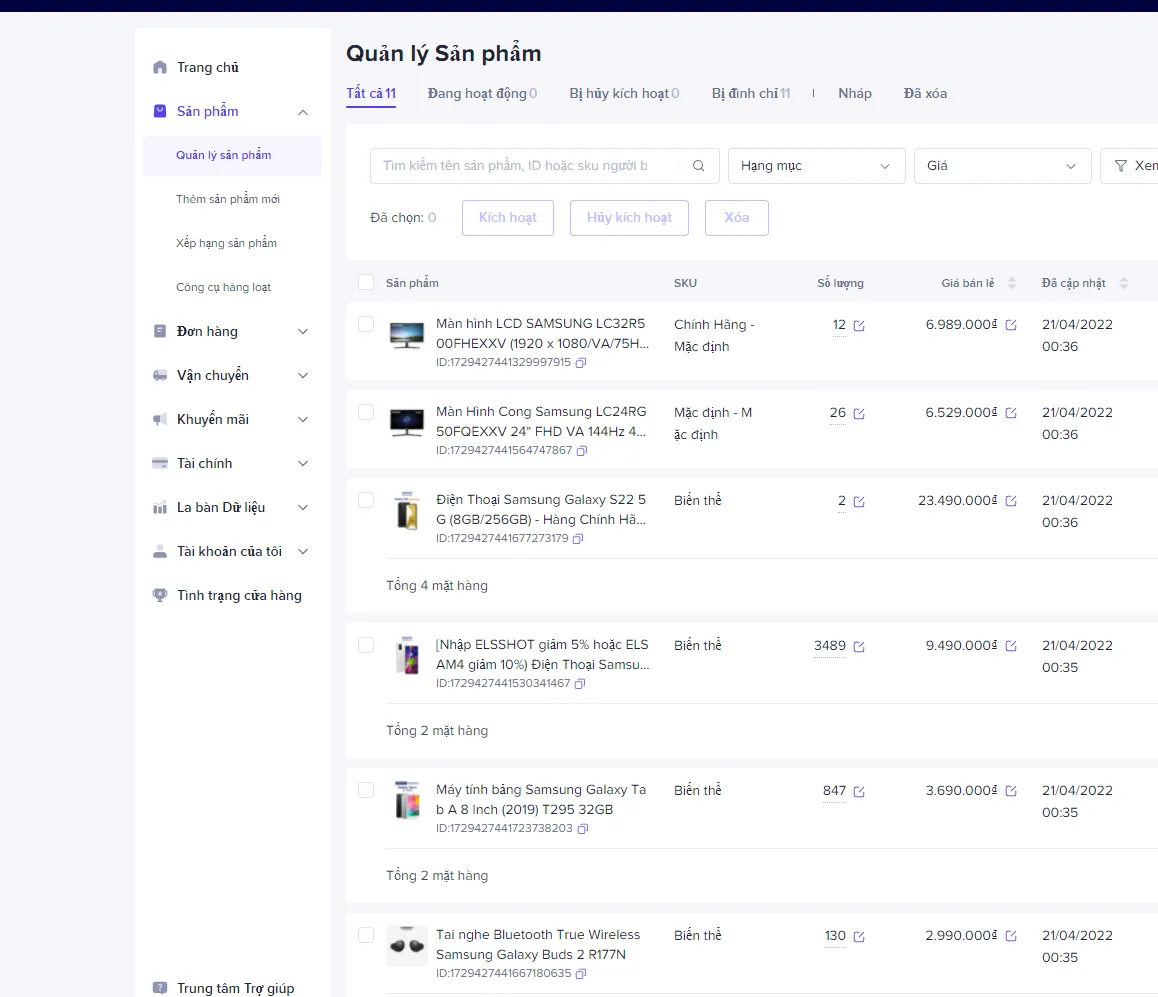Expand the Đơn hàng sidebar menu
Viewport: 1158px width, 997px height.
click(303, 332)
